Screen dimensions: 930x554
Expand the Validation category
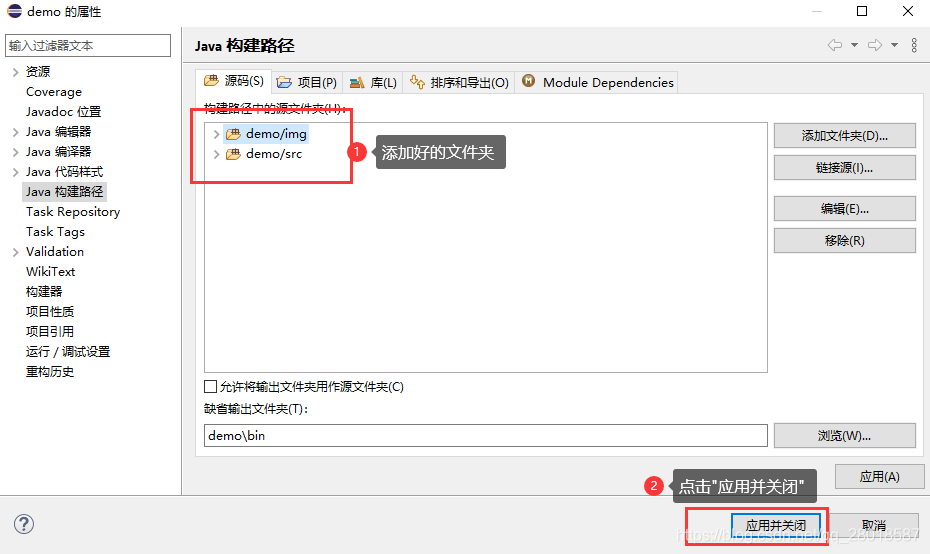15,252
